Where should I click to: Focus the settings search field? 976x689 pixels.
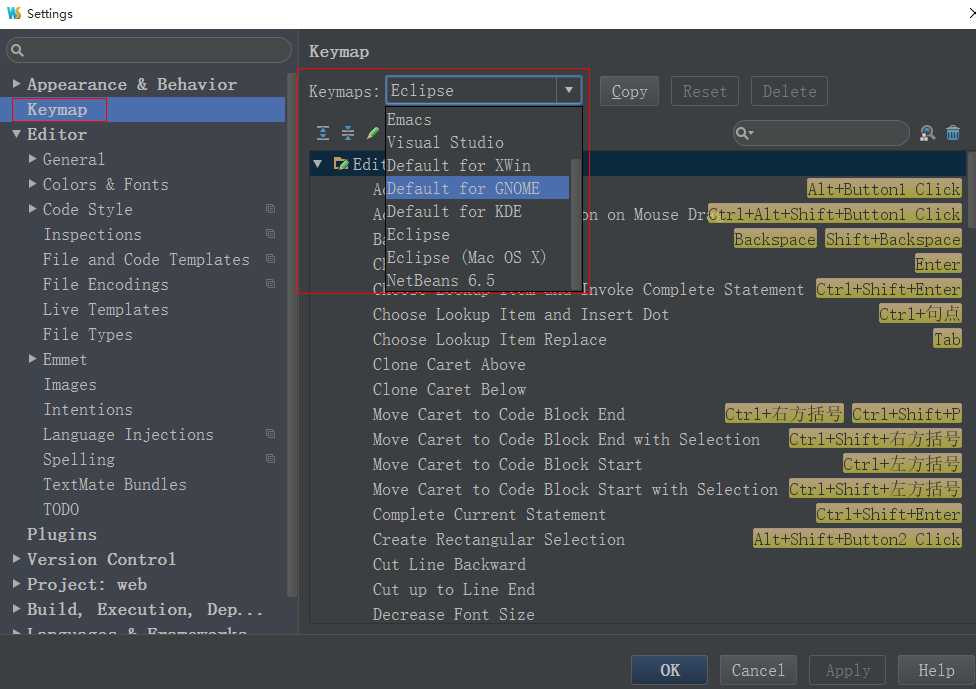point(149,50)
